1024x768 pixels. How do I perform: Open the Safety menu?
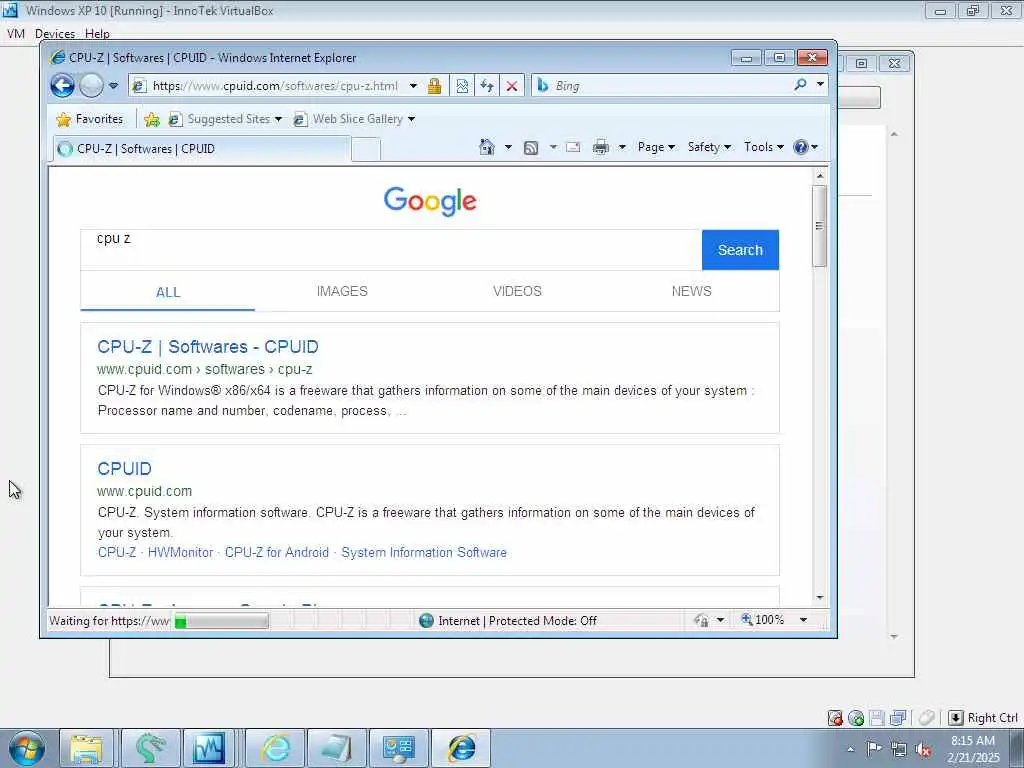709,147
